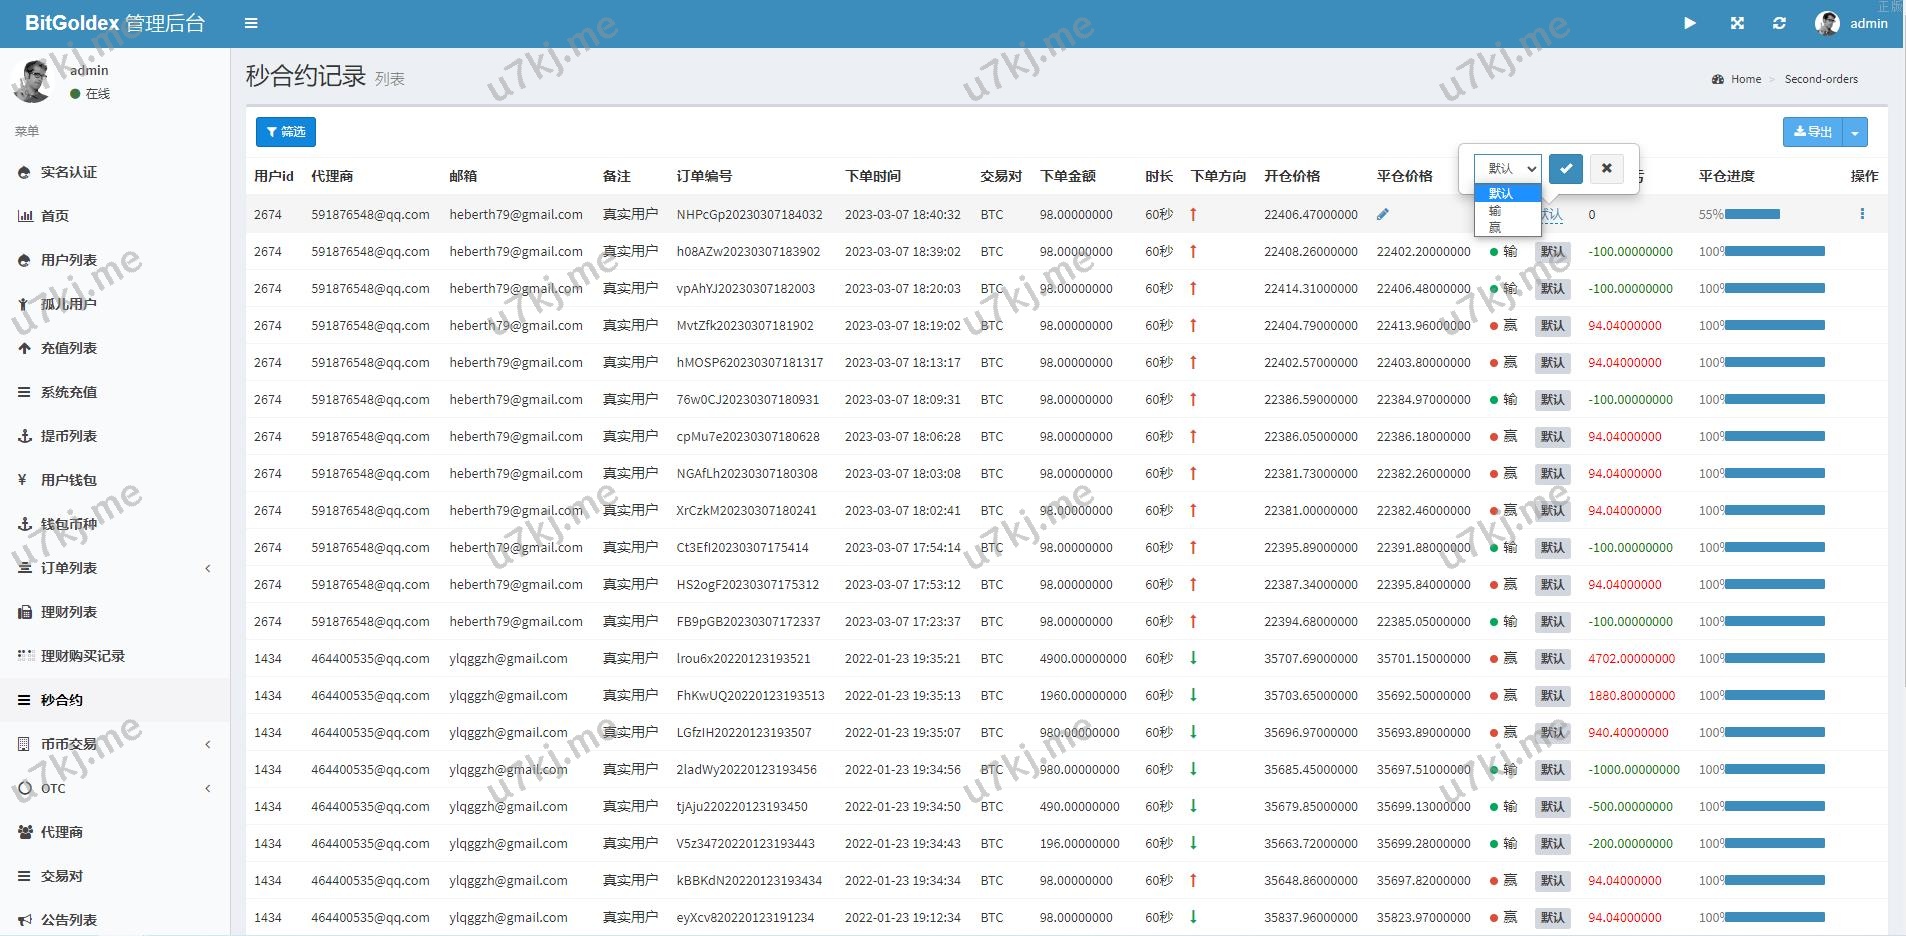Click the fullscreen expand icon
1906x936 pixels.
pos(1737,23)
